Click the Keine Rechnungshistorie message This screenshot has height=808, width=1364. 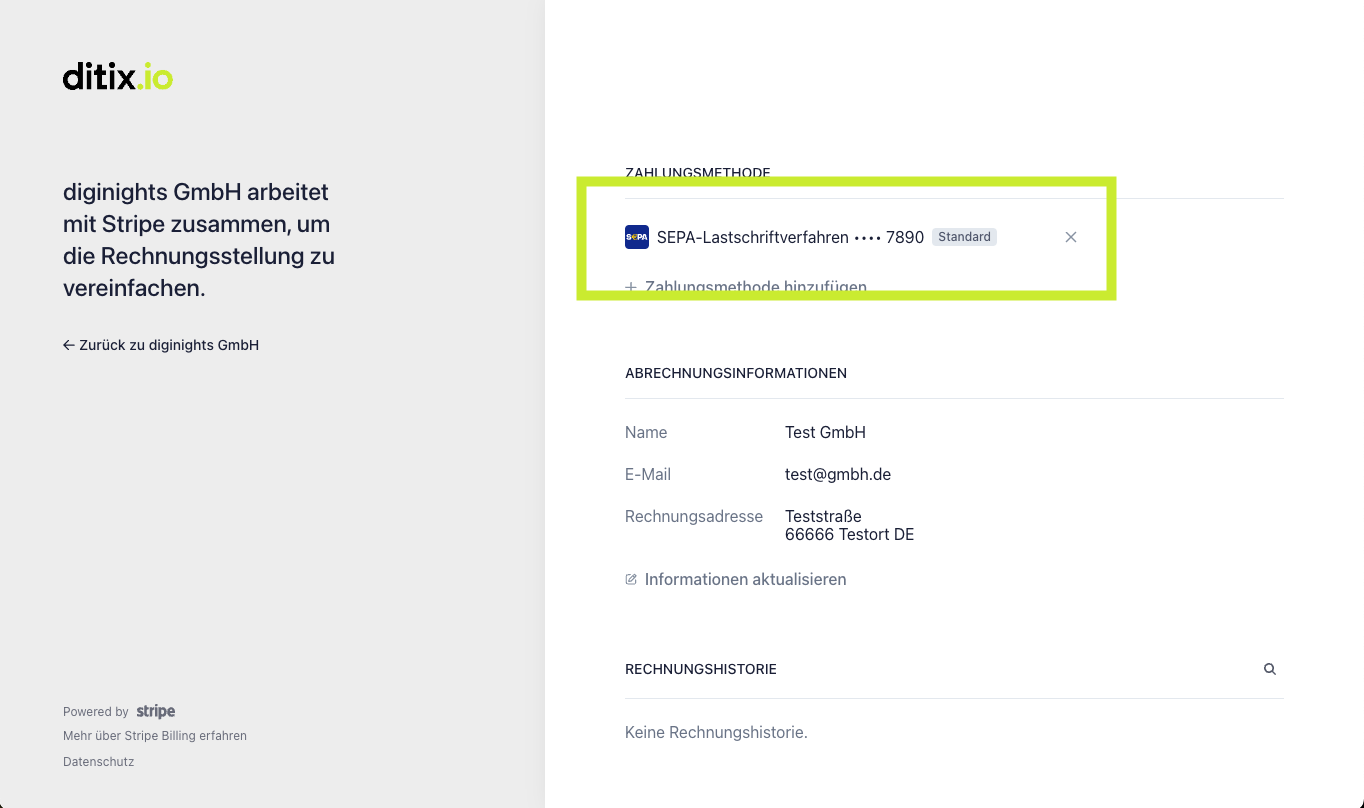coord(716,732)
